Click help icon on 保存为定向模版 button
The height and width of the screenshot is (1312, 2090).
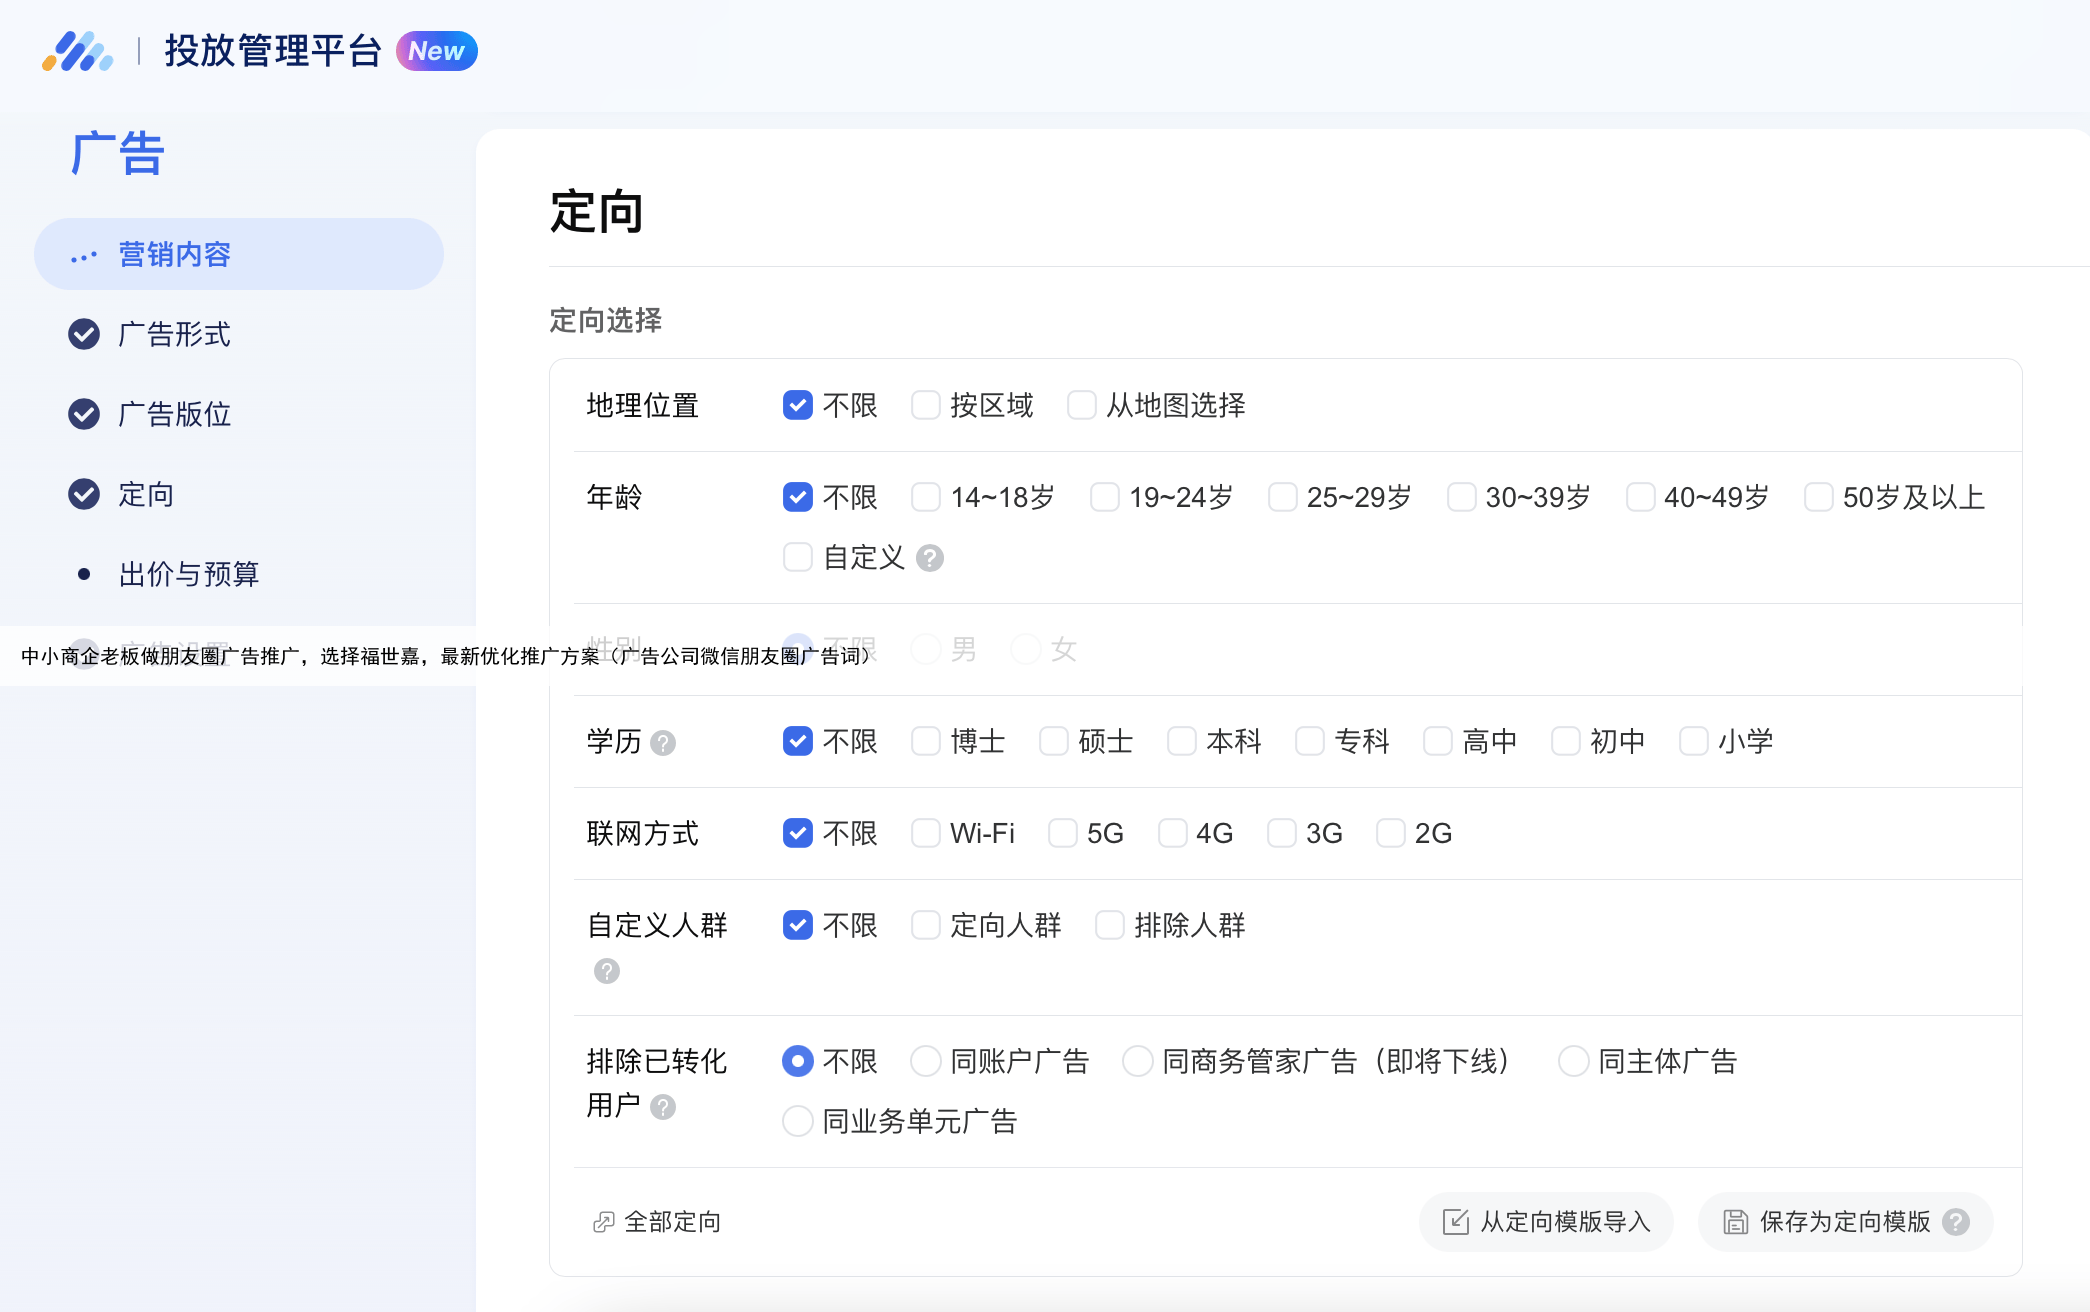(1956, 1222)
